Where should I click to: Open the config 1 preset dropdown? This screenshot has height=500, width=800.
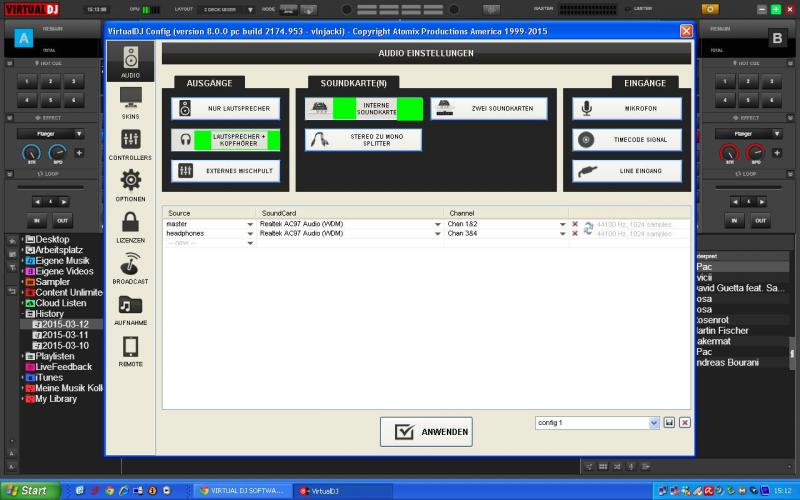654,423
